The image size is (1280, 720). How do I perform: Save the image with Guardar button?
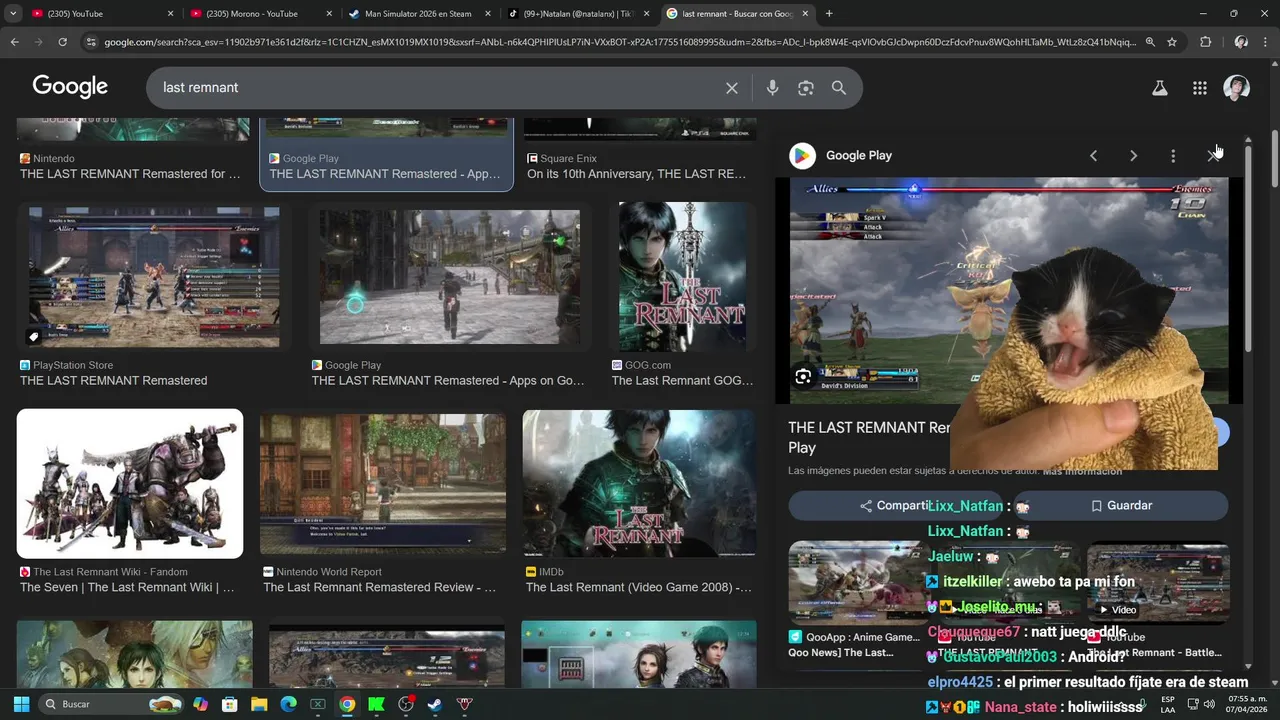1121,506
